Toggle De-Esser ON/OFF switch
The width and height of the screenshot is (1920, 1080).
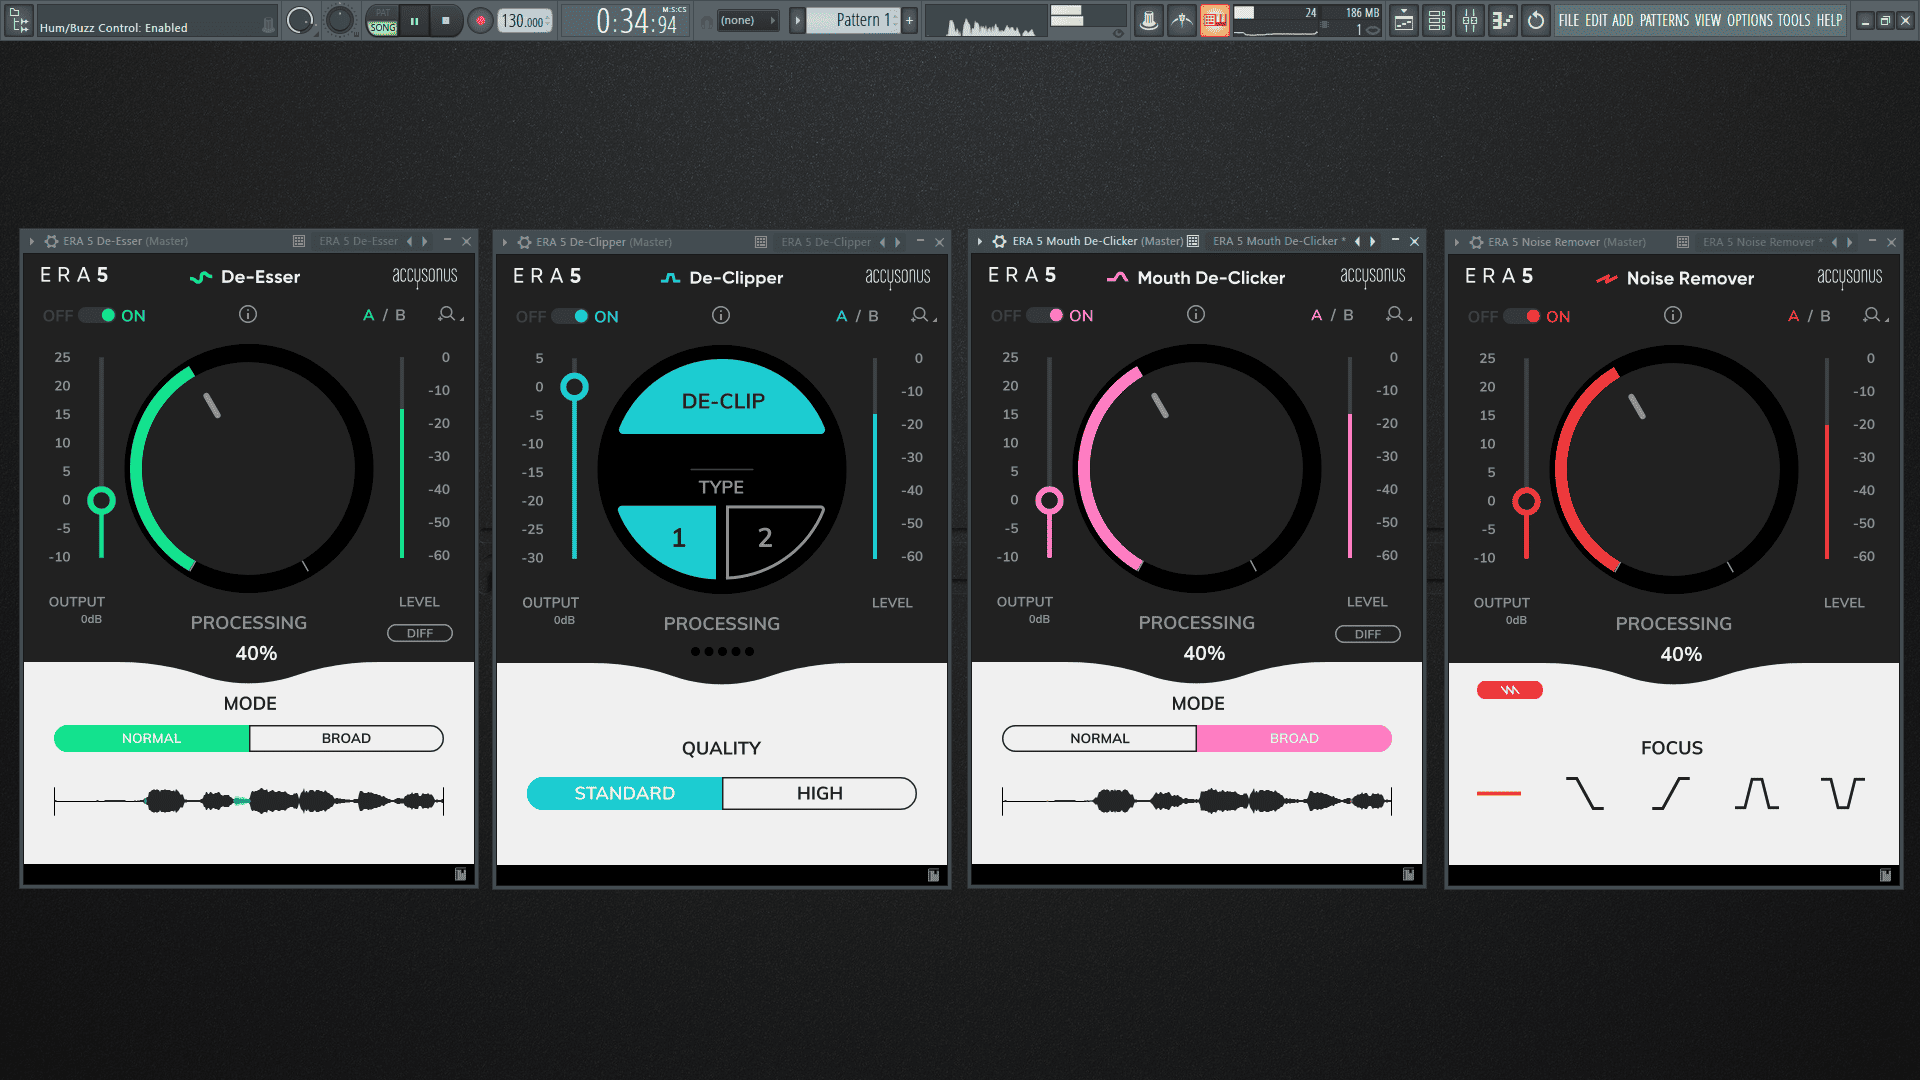tap(97, 315)
